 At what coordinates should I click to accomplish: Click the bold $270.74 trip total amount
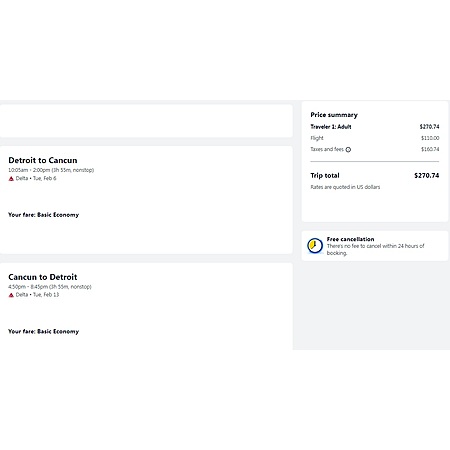(427, 176)
